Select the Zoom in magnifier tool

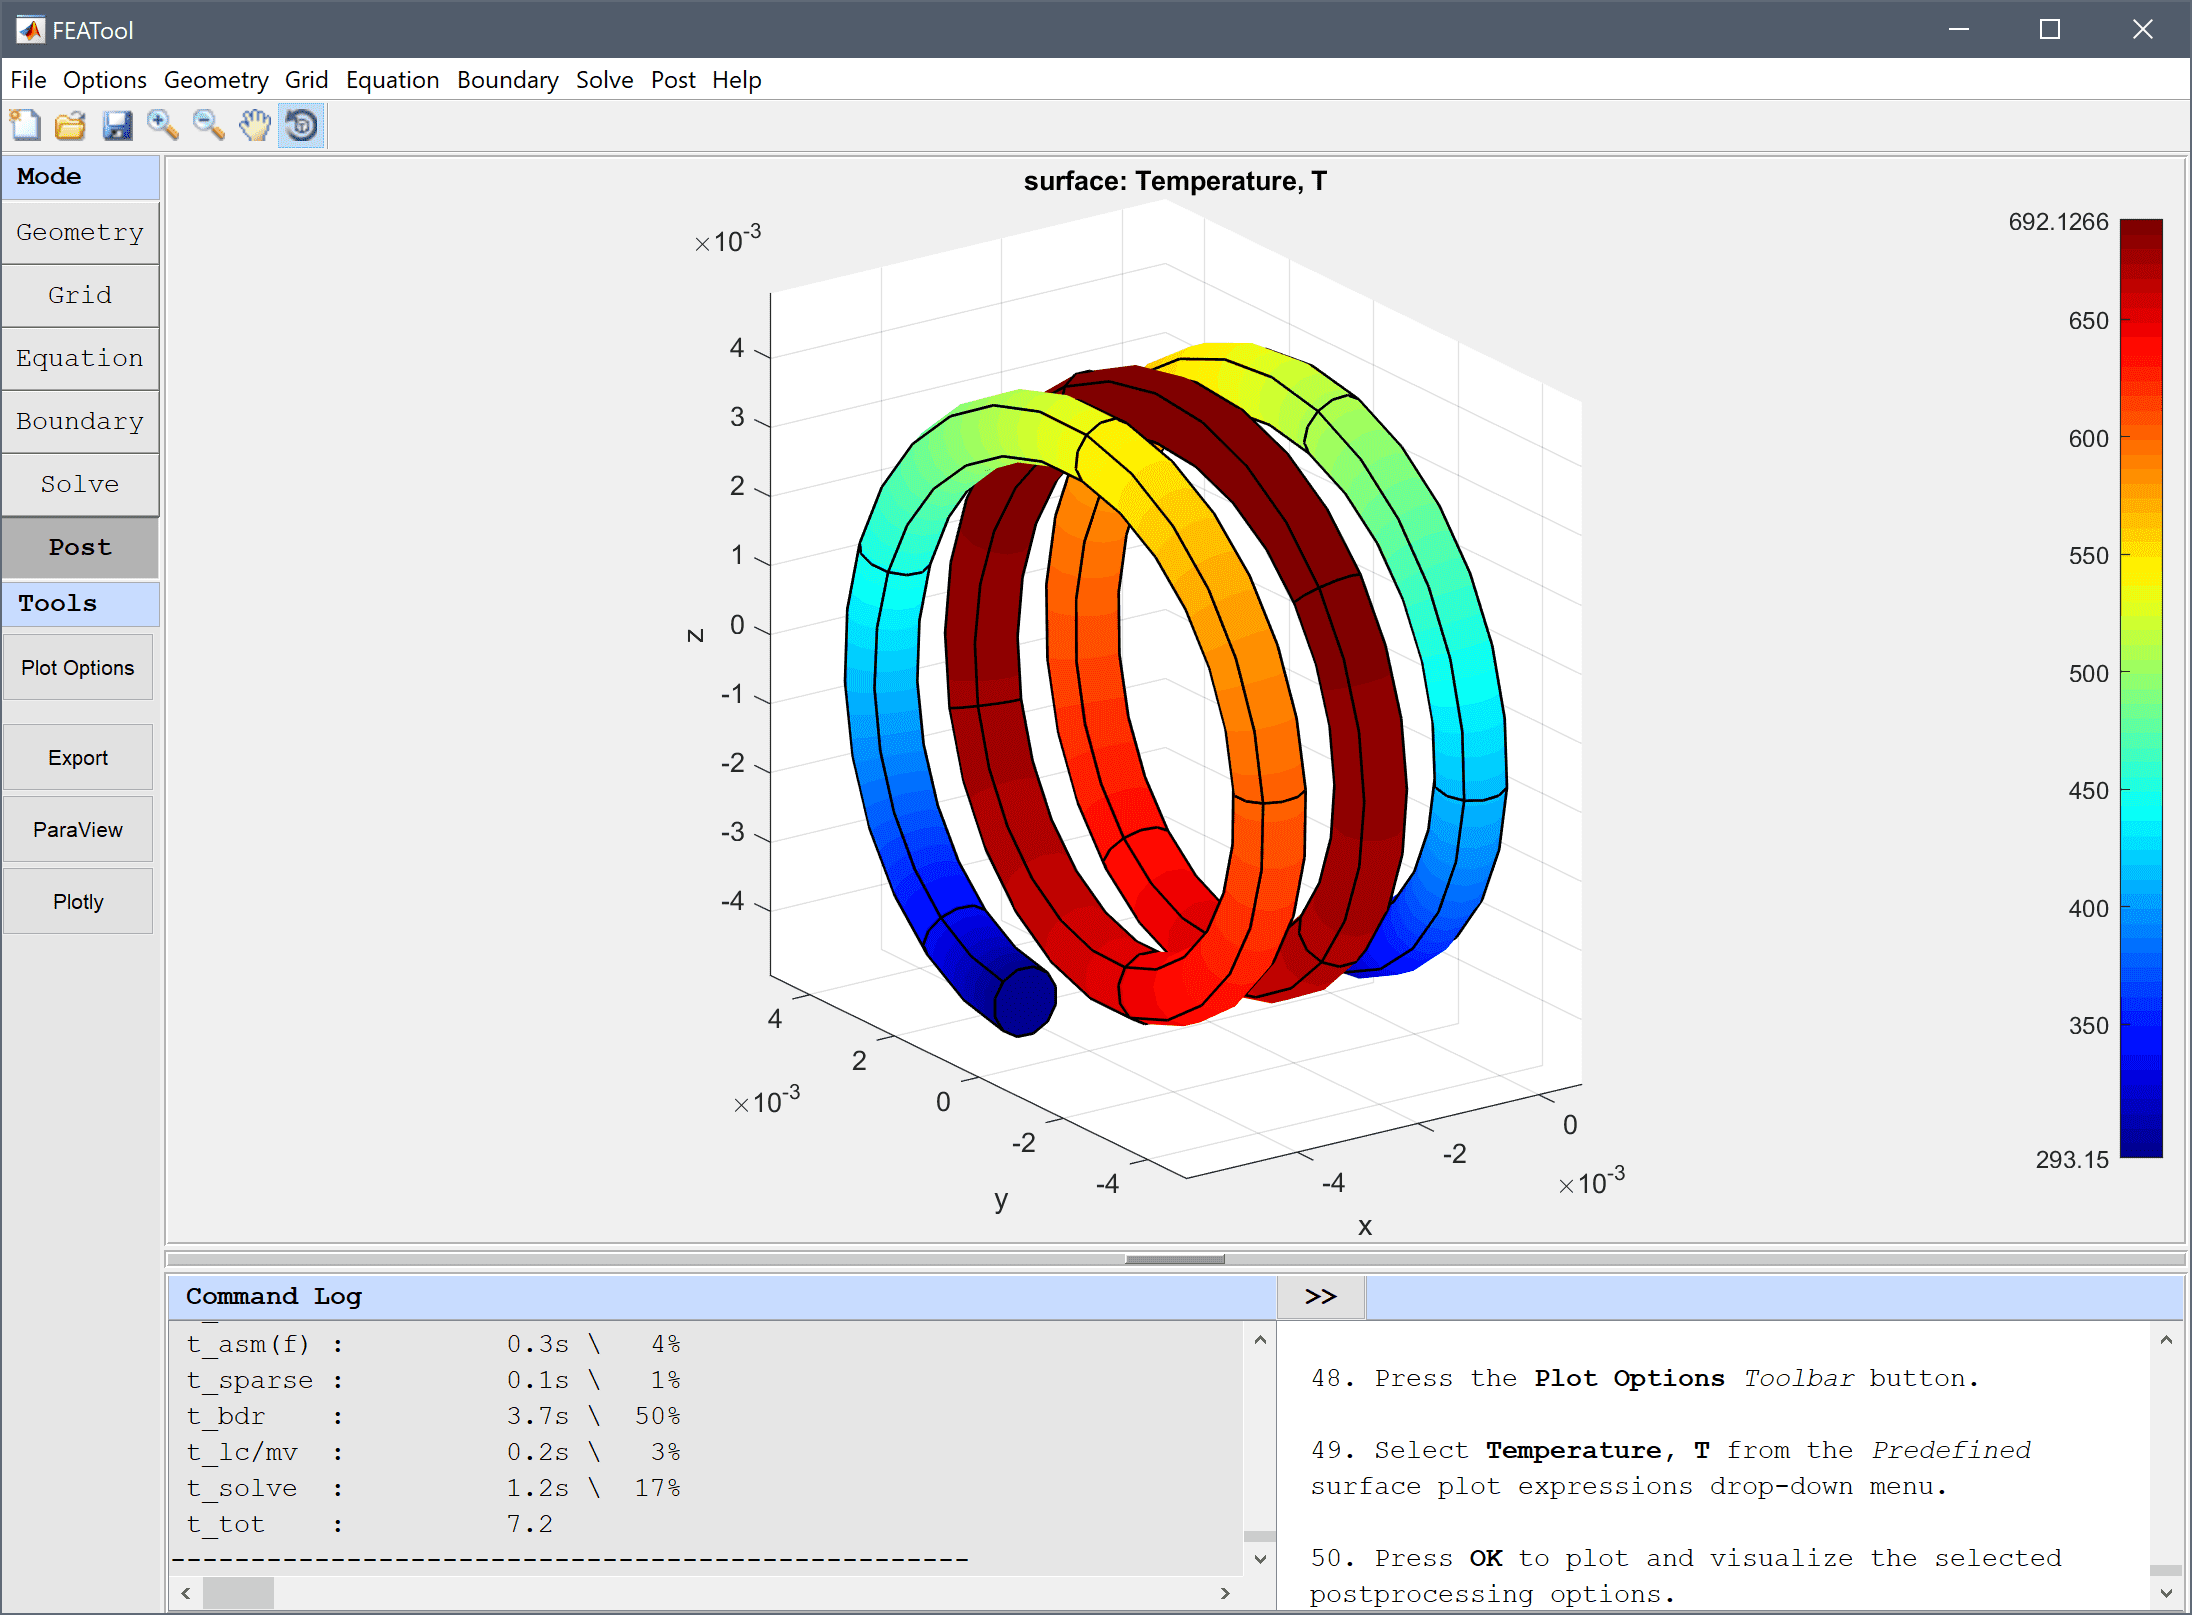click(163, 126)
